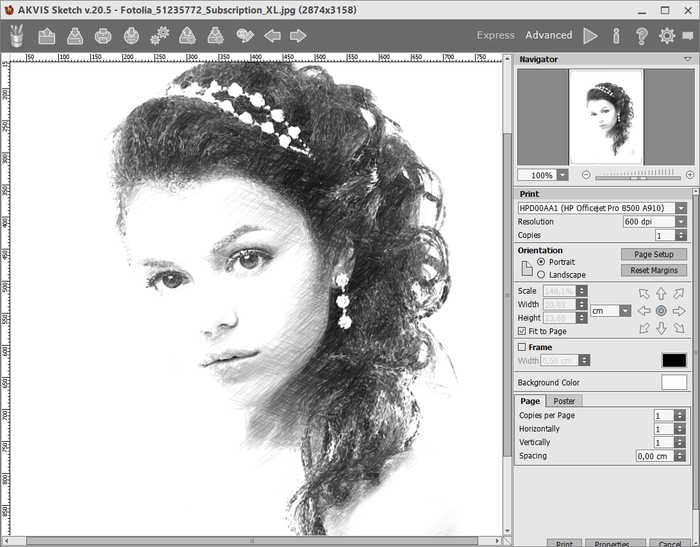Click the guiding lines pencil icon

click(x=245, y=36)
